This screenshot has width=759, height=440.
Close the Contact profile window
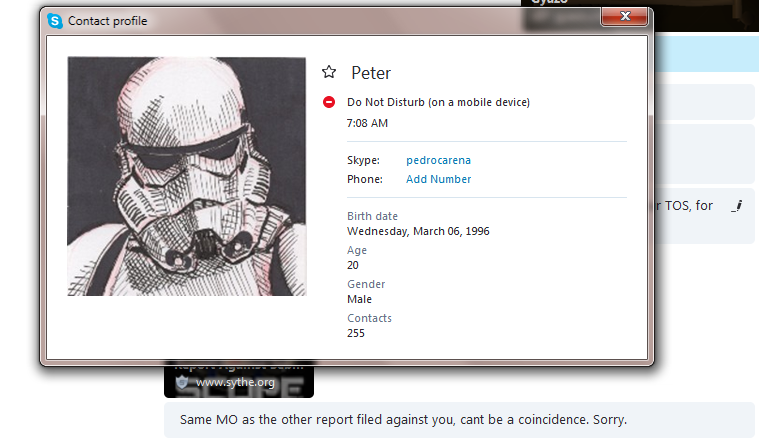[x=624, y=16]
